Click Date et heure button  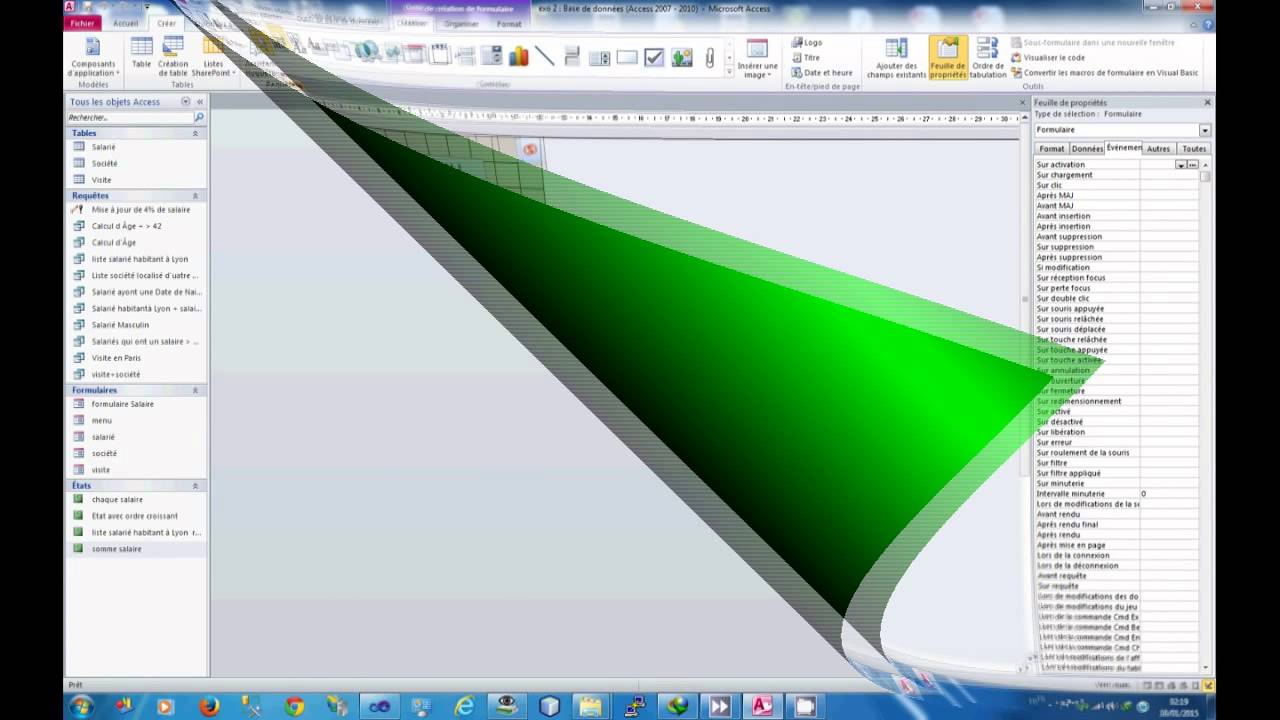pos(821,73)
